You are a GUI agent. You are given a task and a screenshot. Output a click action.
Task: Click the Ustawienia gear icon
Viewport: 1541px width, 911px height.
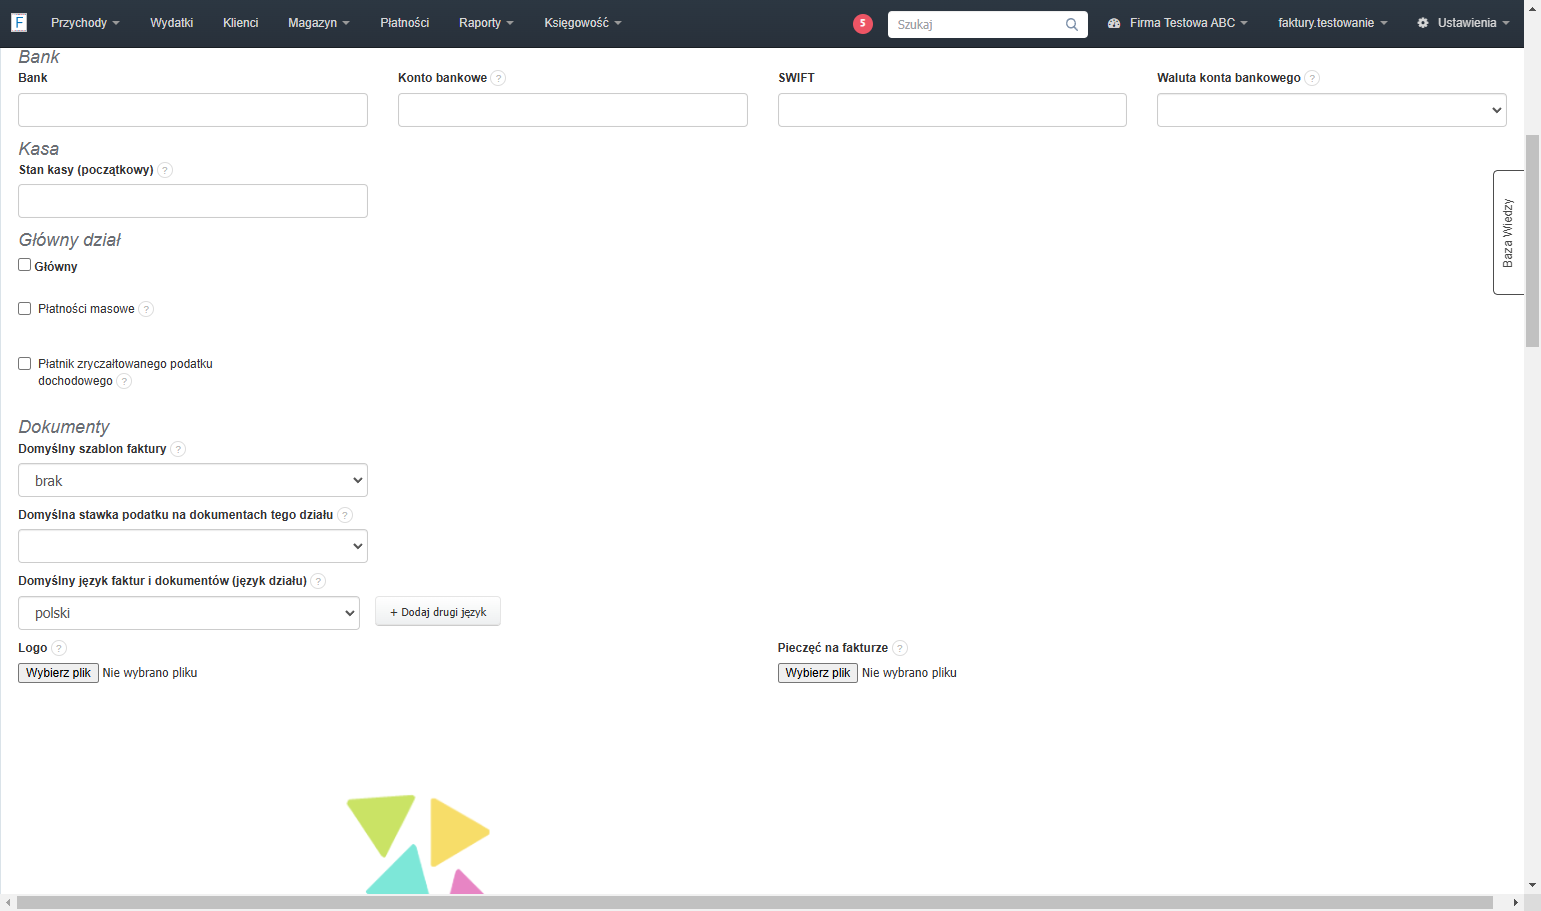[1423, 23]
